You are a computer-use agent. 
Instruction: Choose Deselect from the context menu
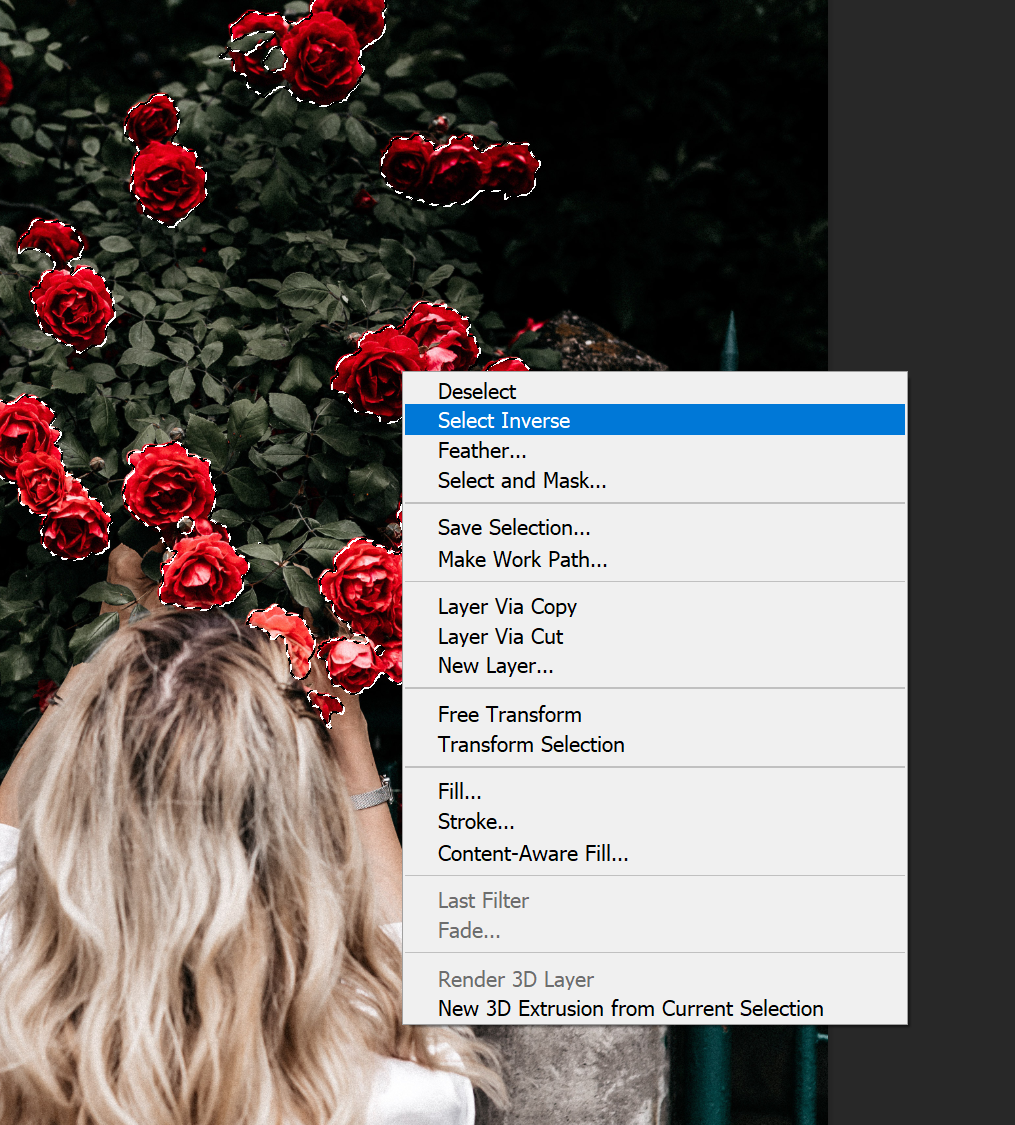pyautogui.click(x=654, y=391)
